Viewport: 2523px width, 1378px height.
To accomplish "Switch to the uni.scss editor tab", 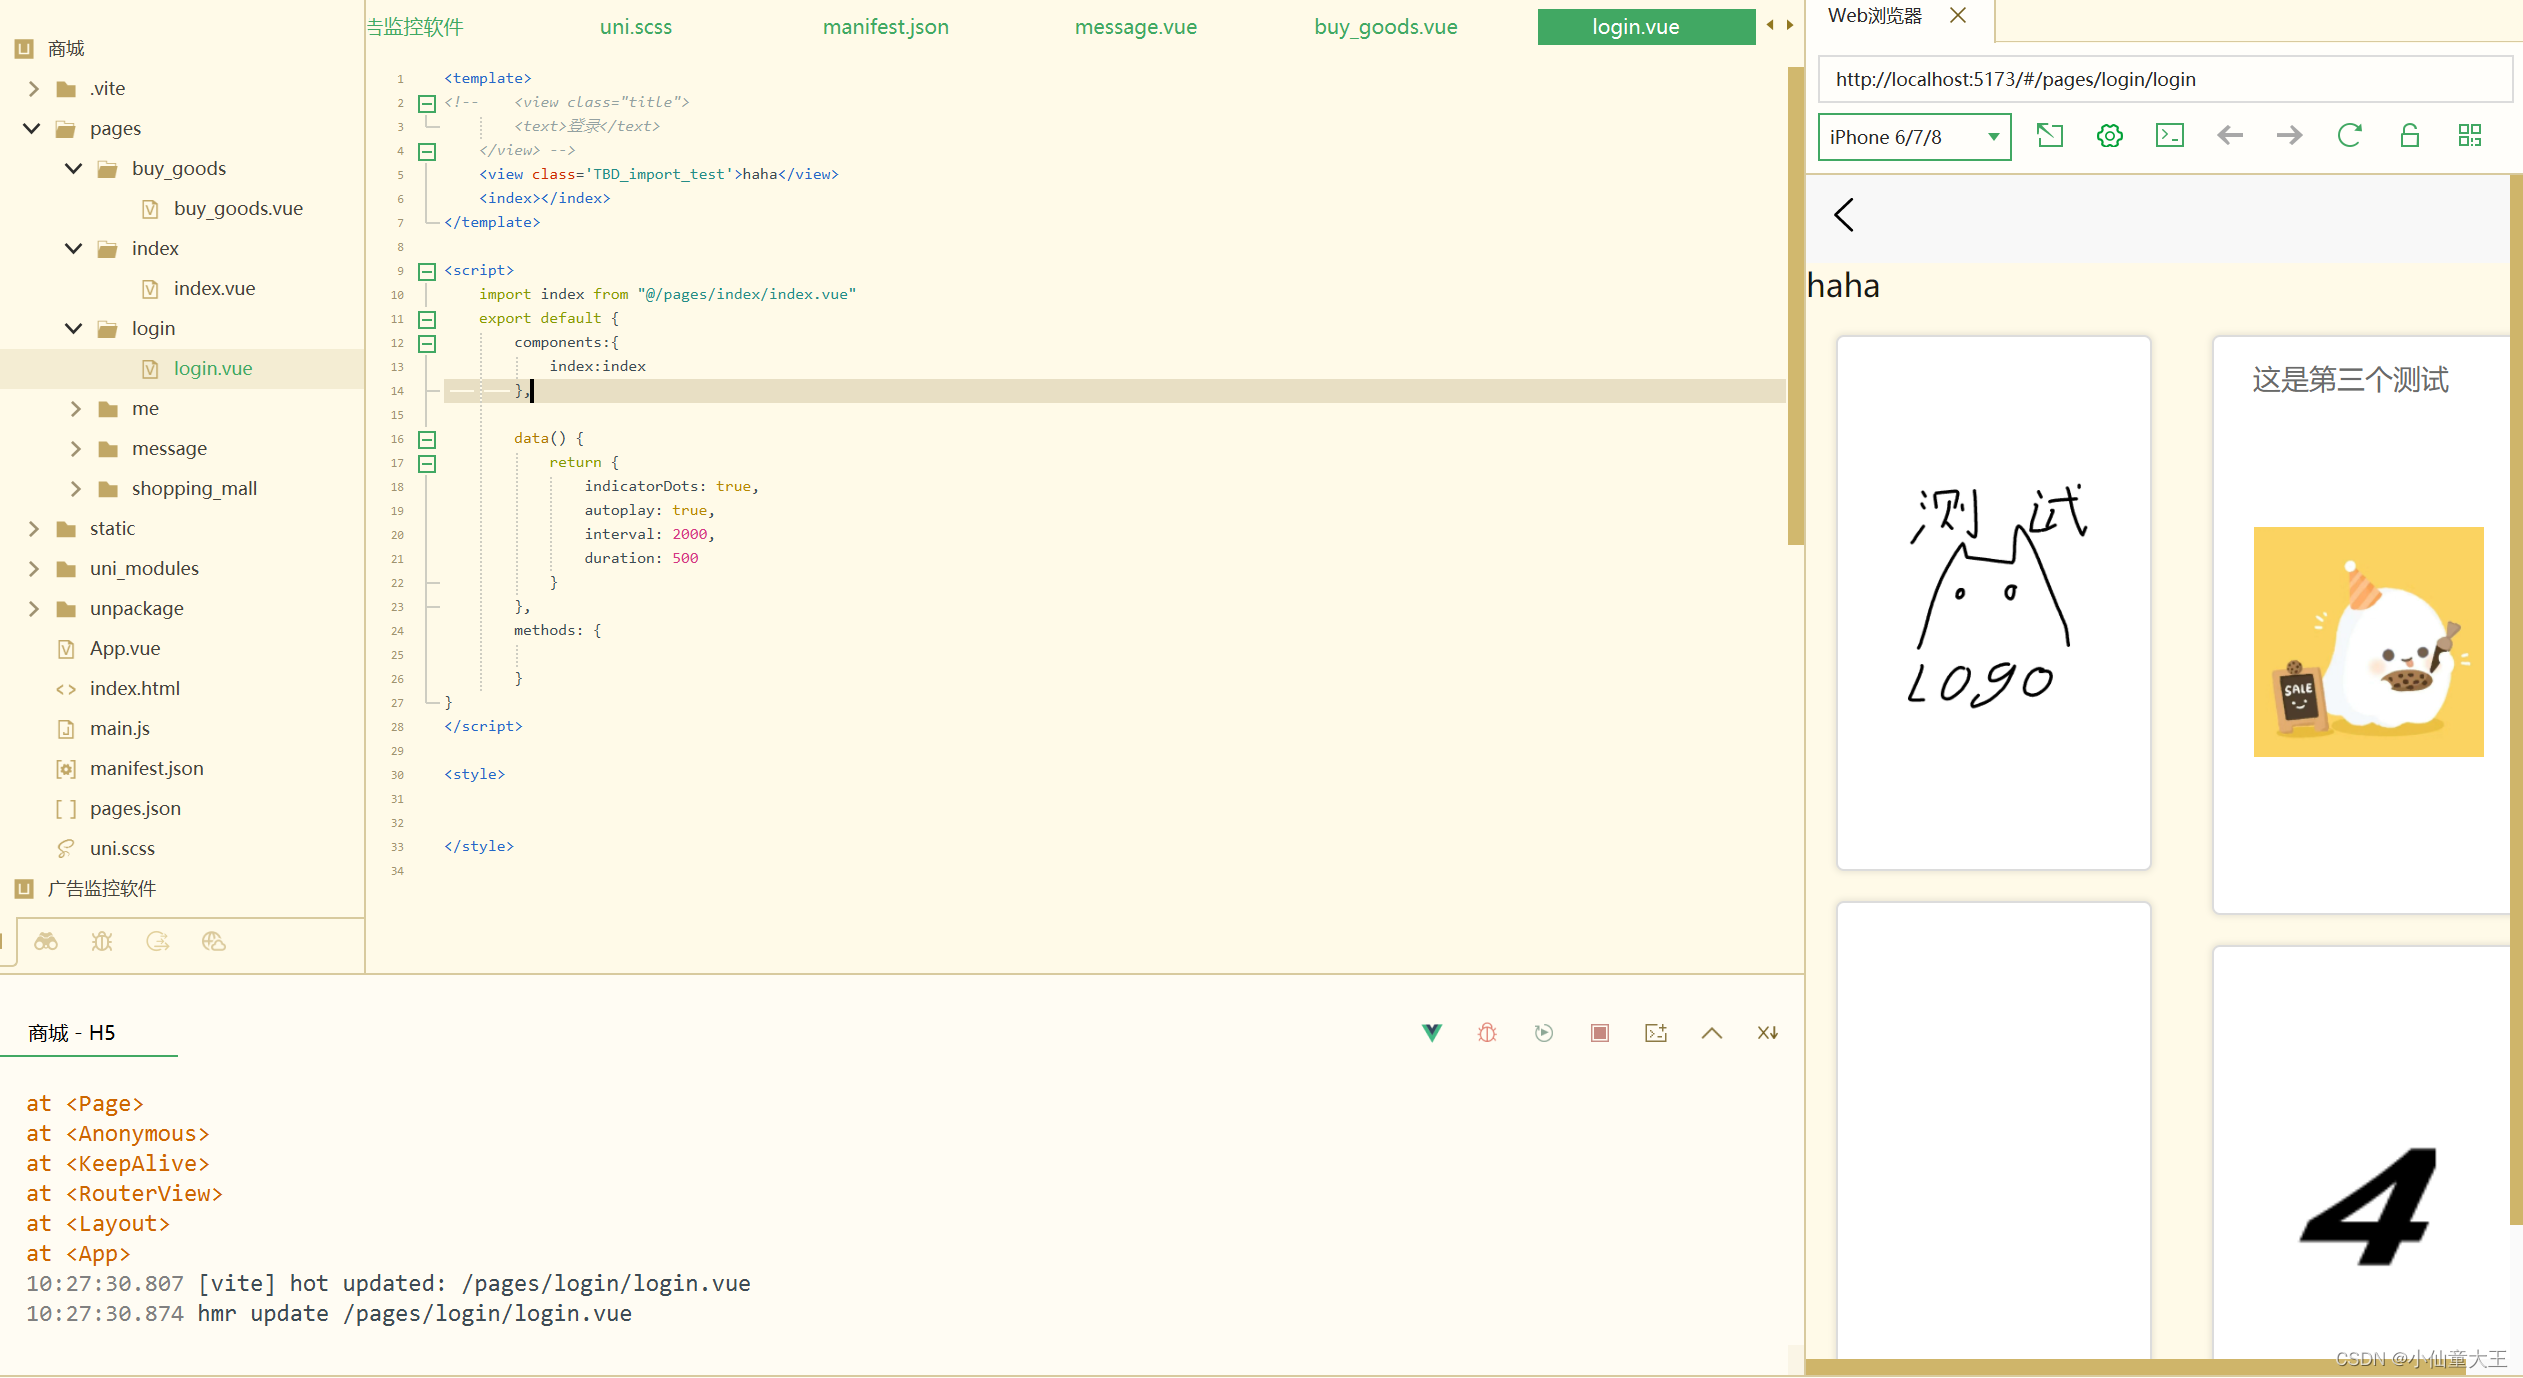I will 636,27.
